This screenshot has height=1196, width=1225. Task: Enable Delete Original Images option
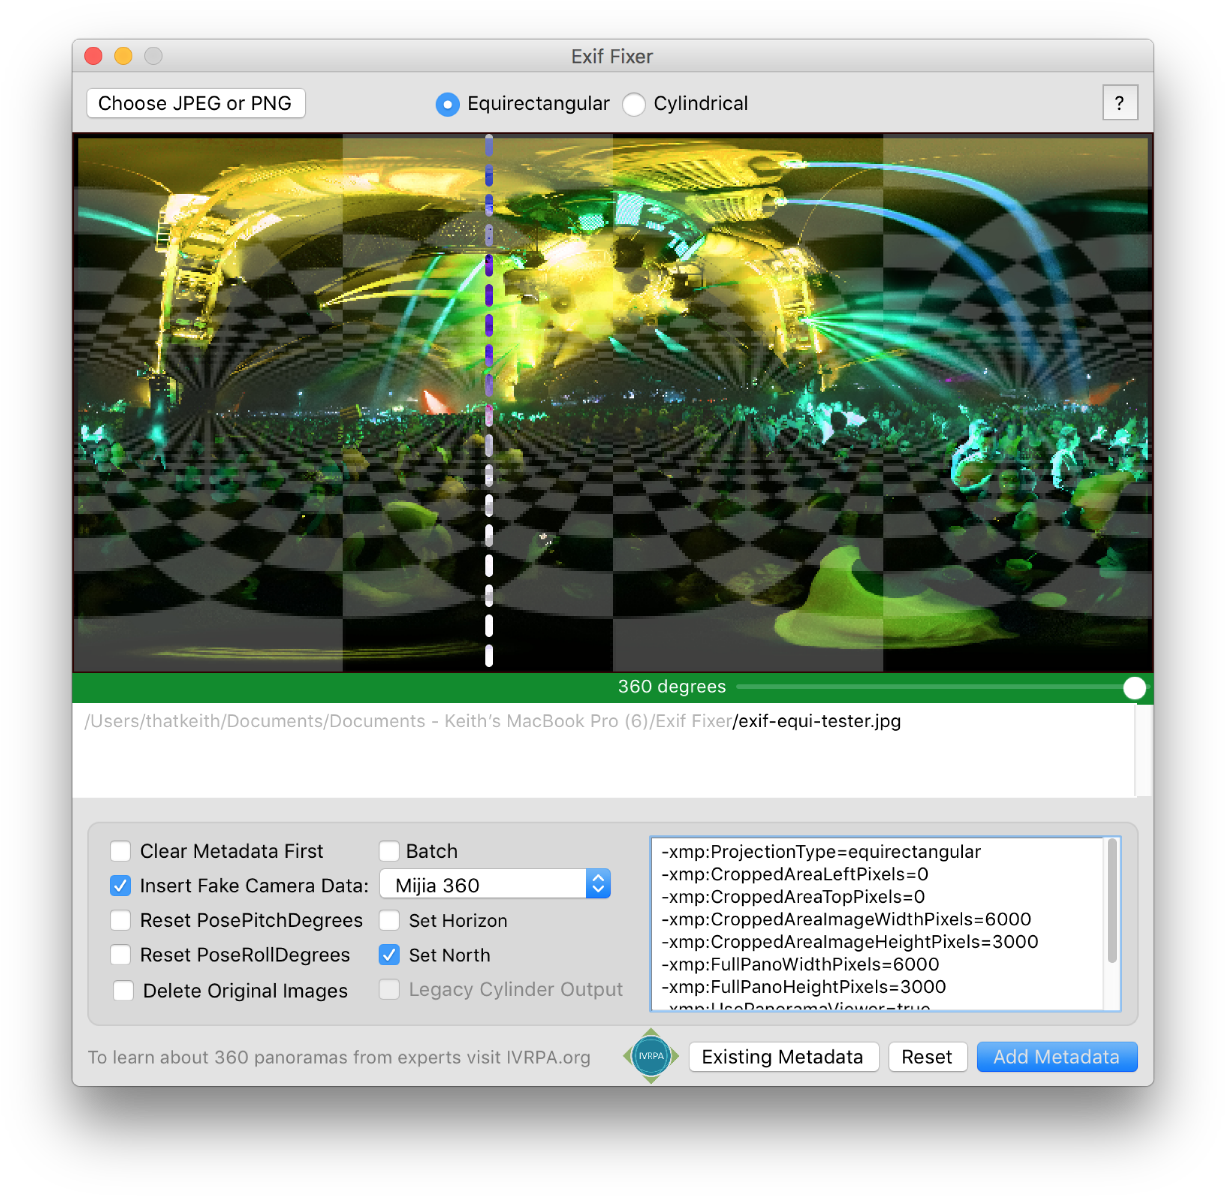[124, 991]
